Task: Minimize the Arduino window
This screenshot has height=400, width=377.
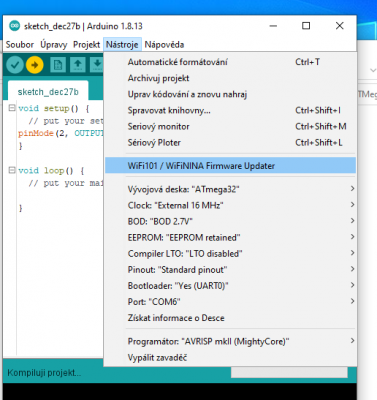Action: click(273, 26)
